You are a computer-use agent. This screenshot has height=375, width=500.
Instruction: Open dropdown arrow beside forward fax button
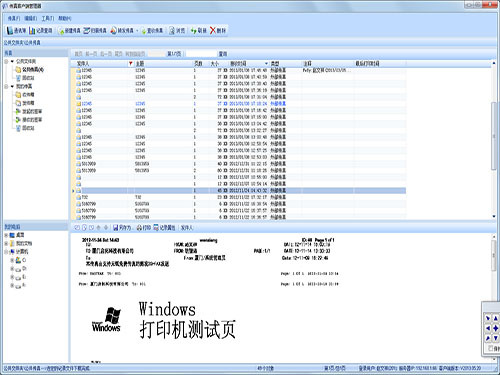tap(137, 31)
